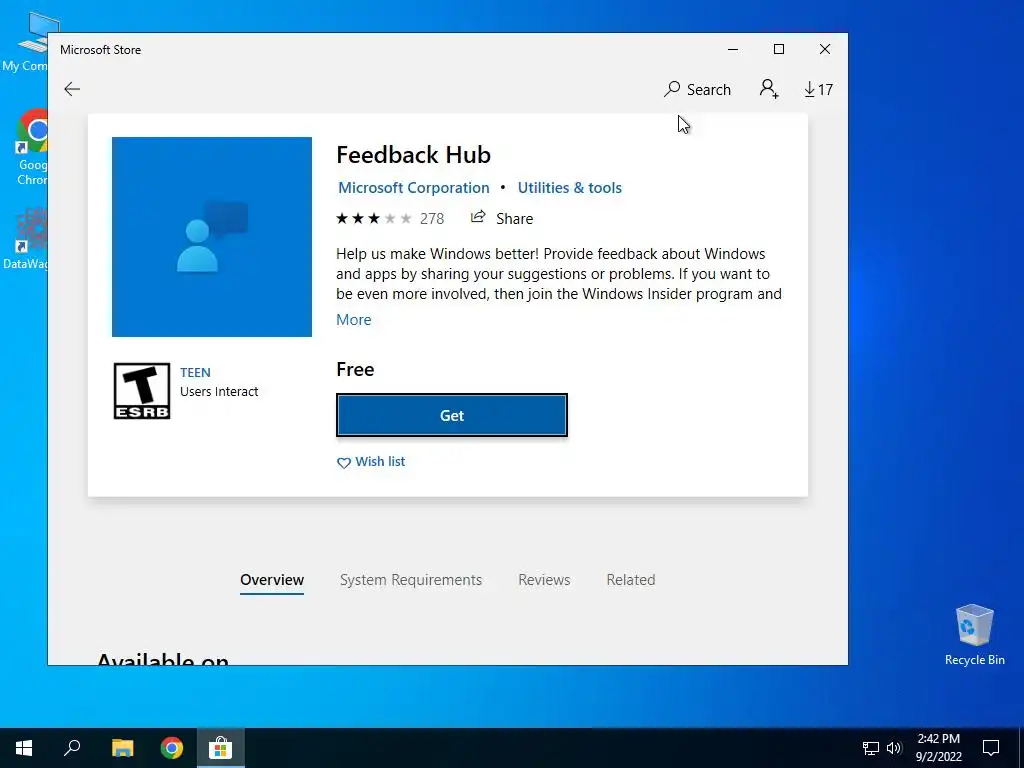
Task: Click the sign-in account icon
Action: click(x=769, y=89)
